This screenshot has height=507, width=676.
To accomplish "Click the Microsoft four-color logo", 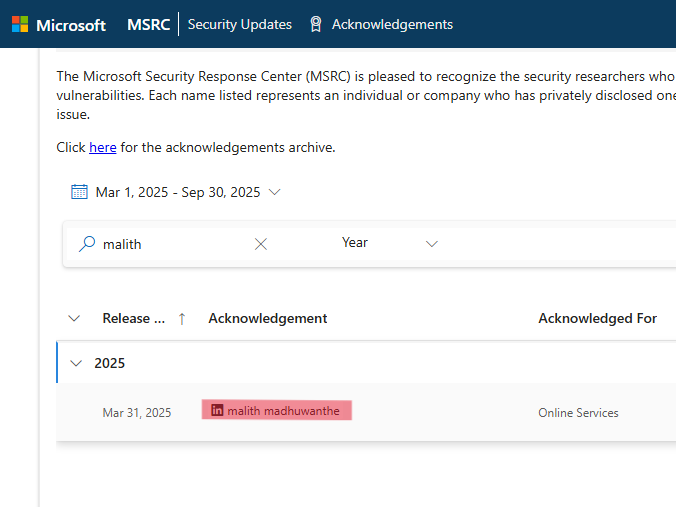I will click(20, 24).
